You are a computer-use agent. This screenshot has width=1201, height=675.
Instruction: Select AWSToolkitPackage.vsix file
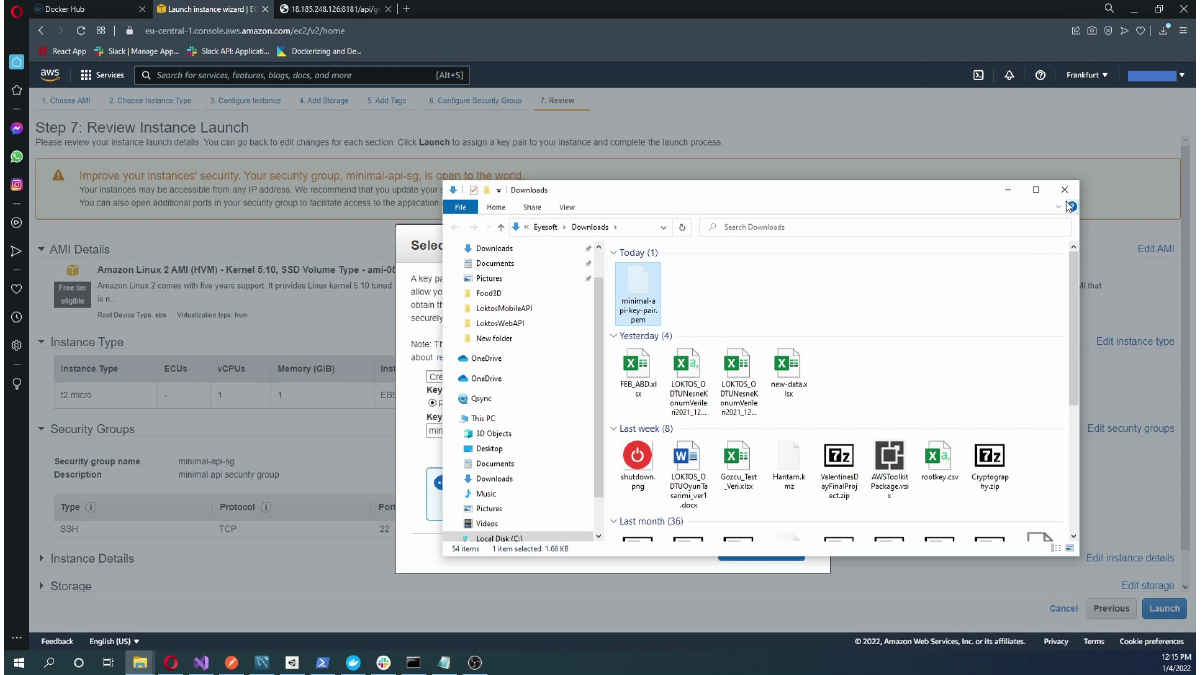pos(889,470)
